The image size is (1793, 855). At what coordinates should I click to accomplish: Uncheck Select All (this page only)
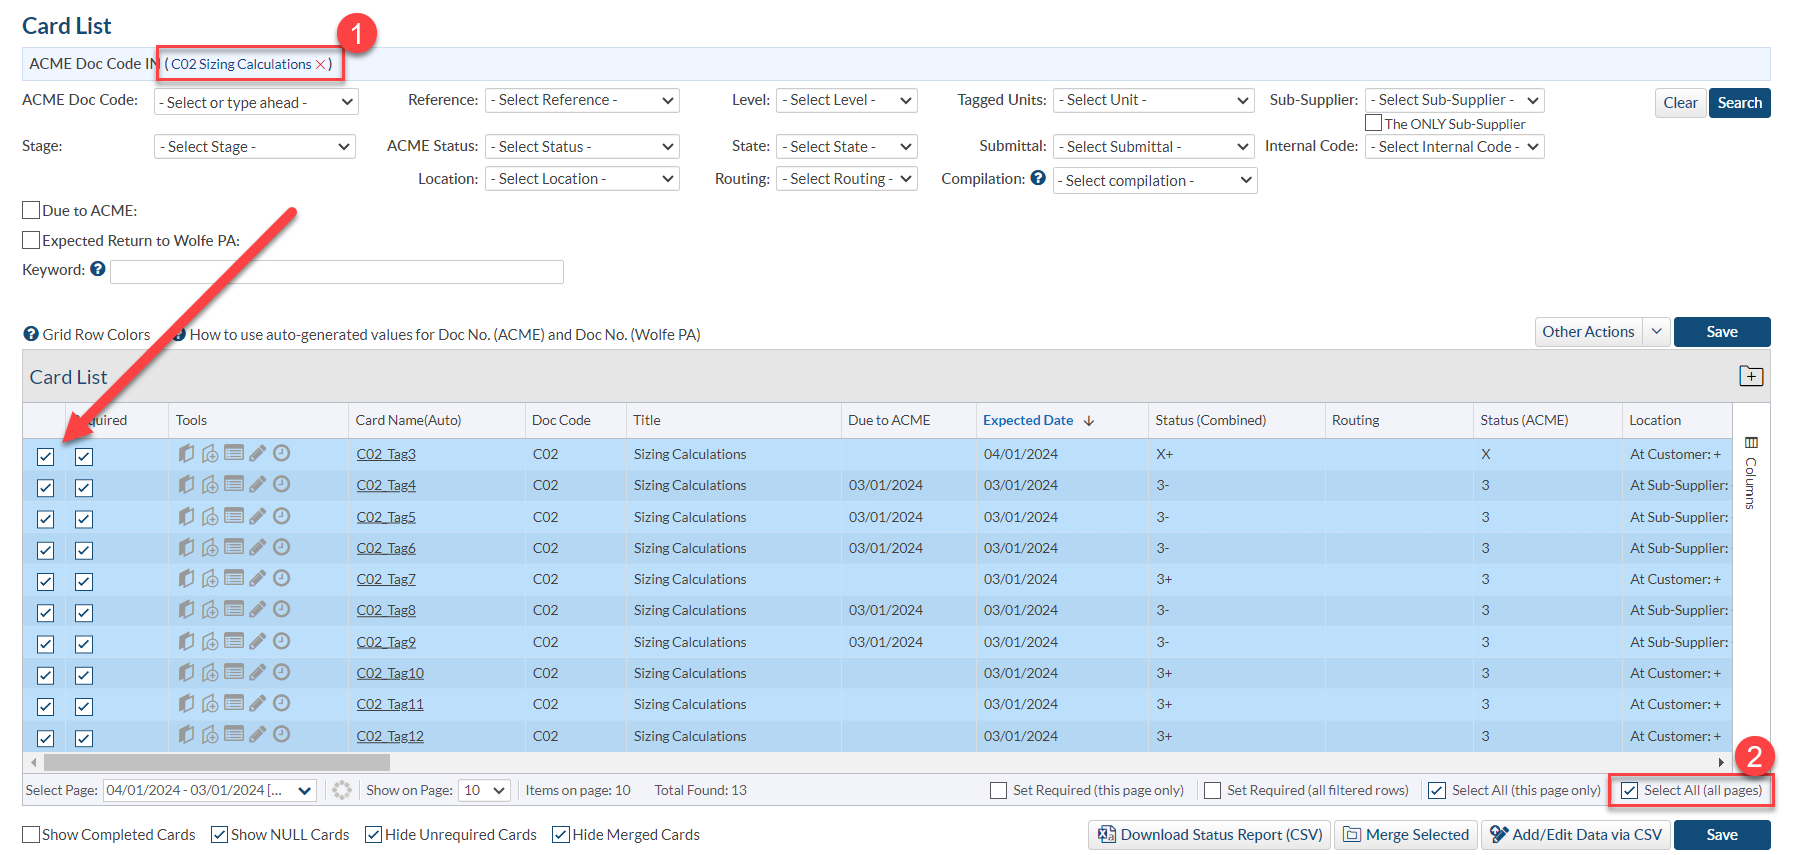tap(1437, 790)
